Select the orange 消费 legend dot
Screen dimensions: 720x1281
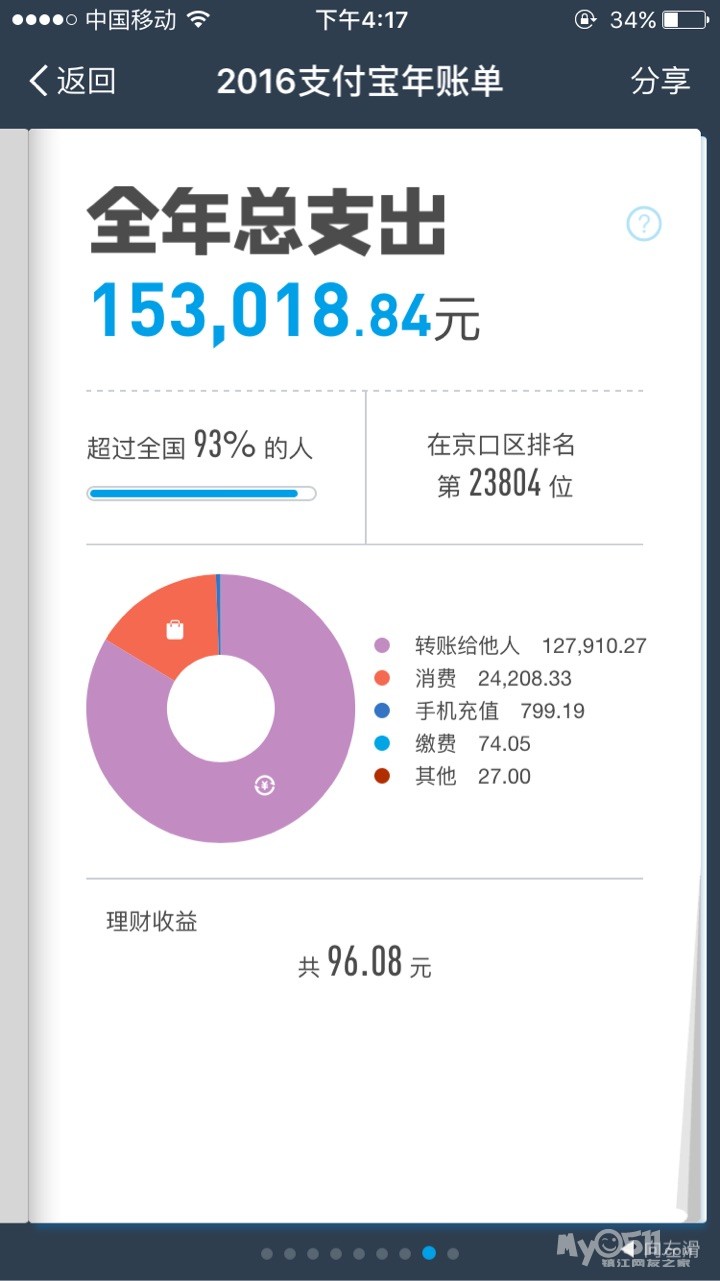tap(381, 679)
